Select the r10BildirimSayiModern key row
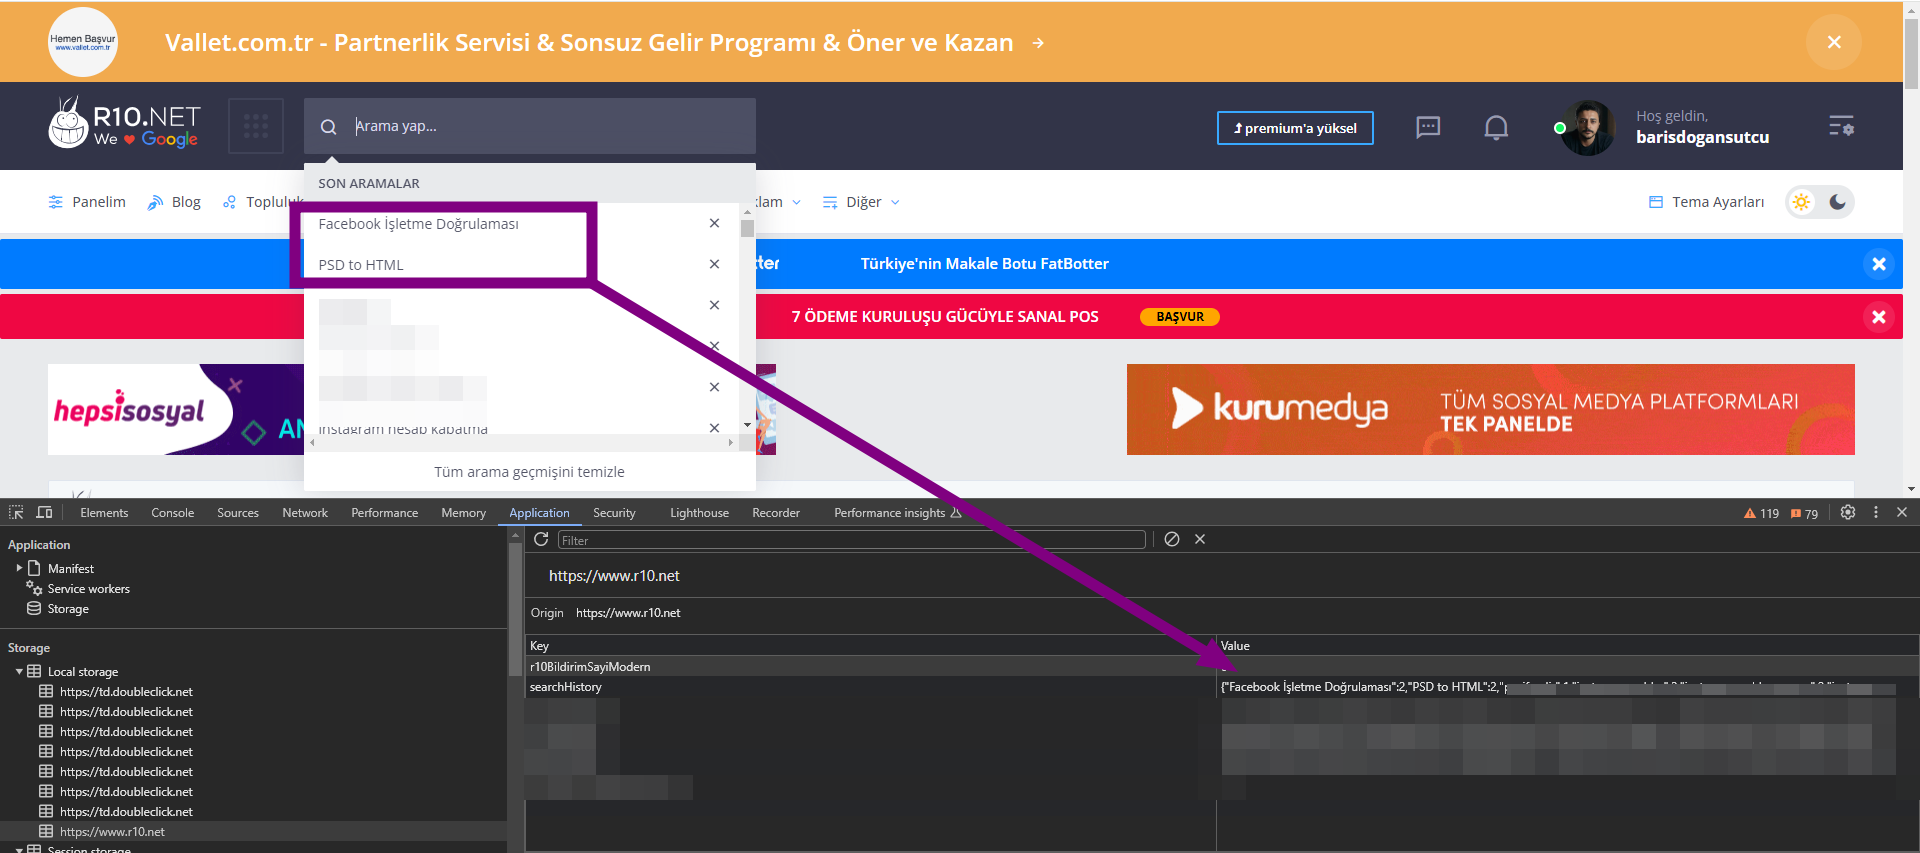Screen dimensions: 1920x853 870,667
